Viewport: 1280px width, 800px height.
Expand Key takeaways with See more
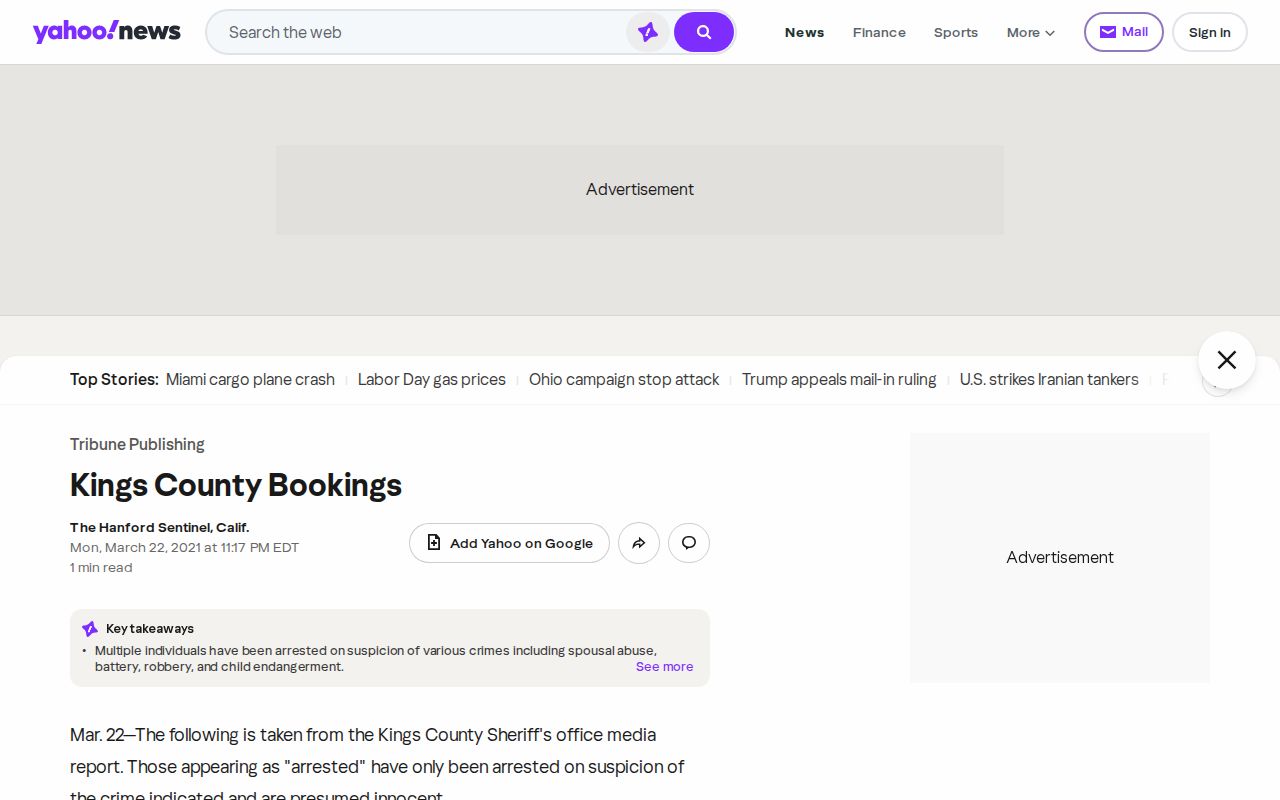point(664,667)
